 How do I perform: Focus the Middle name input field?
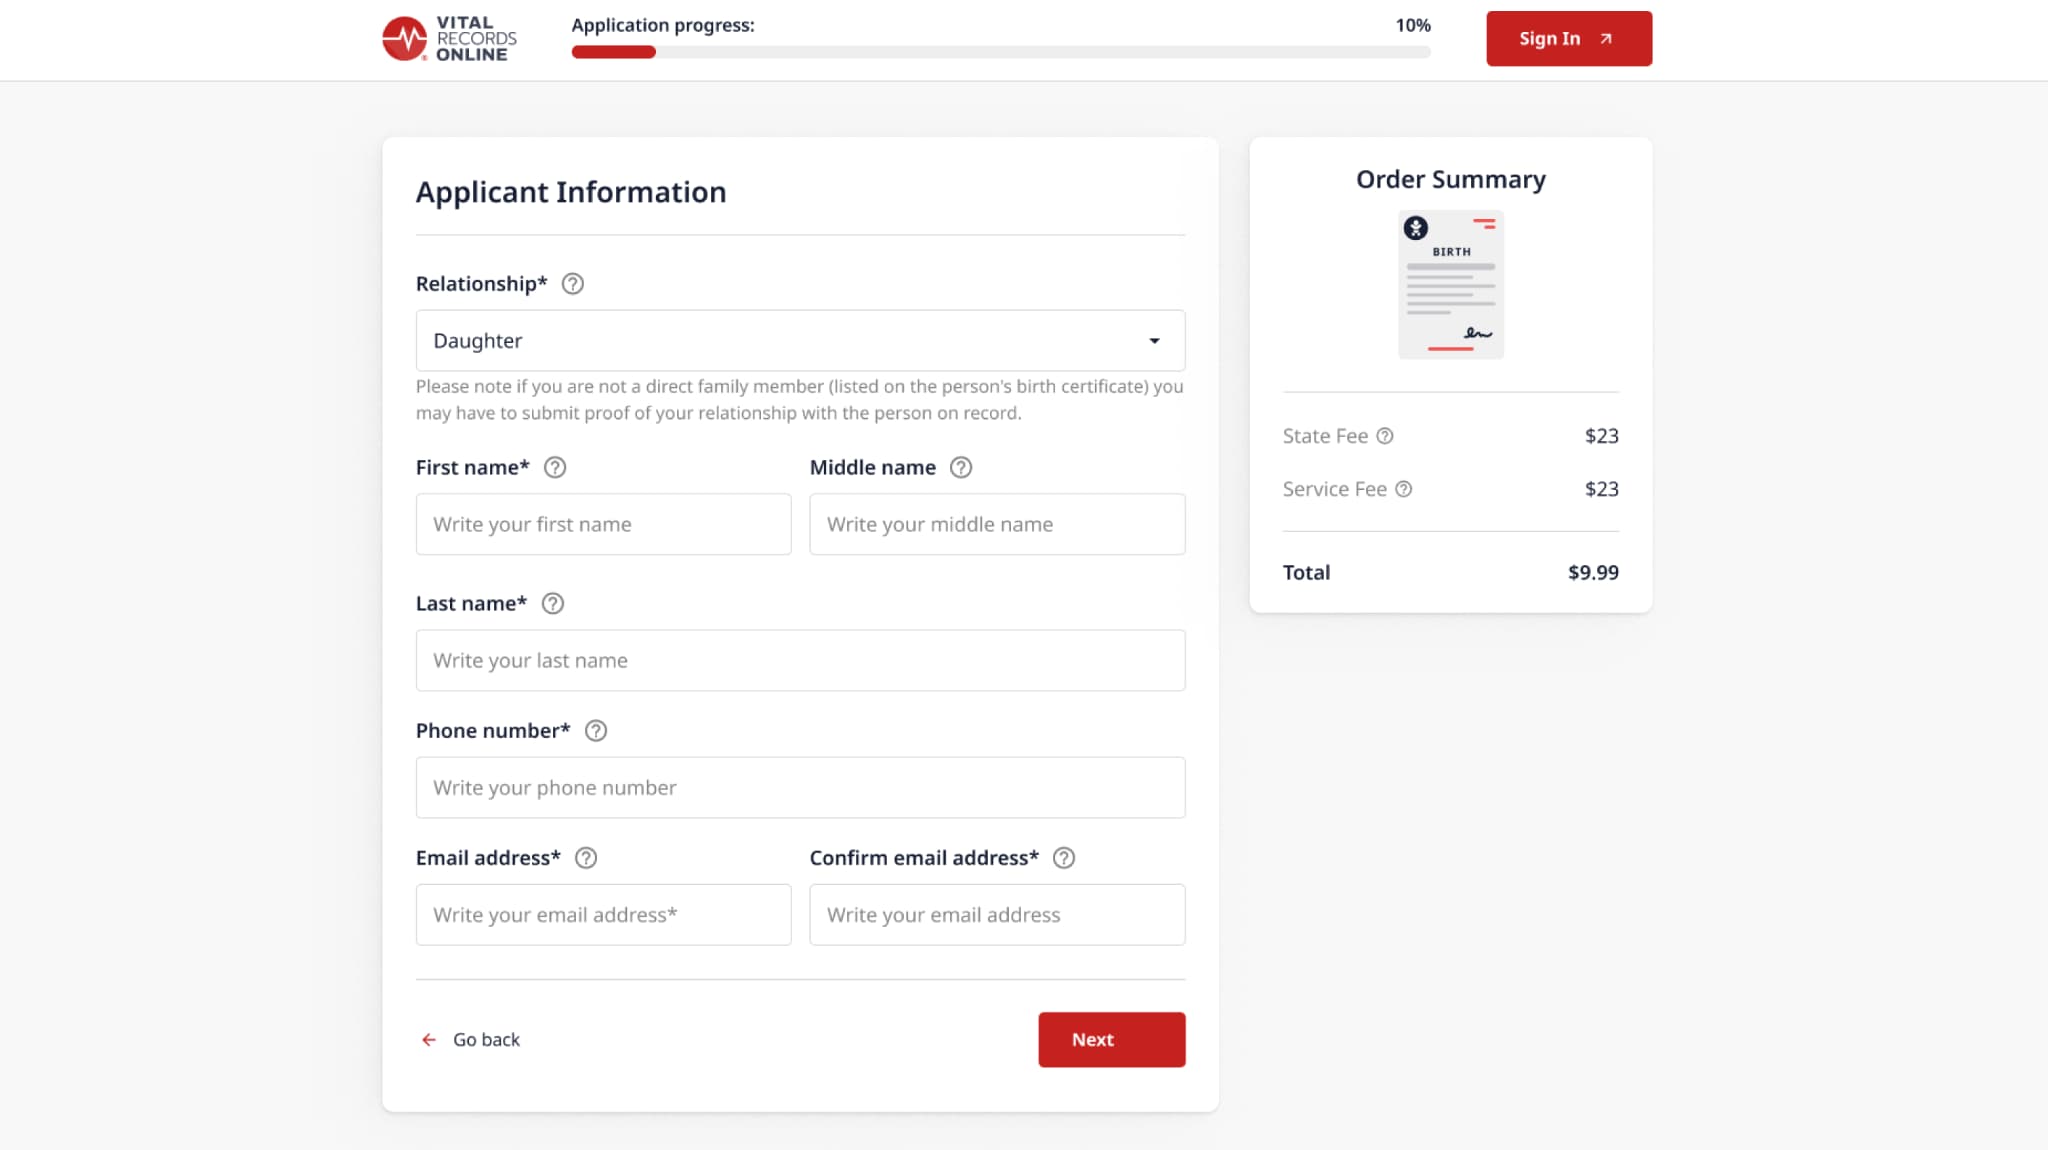997,524
